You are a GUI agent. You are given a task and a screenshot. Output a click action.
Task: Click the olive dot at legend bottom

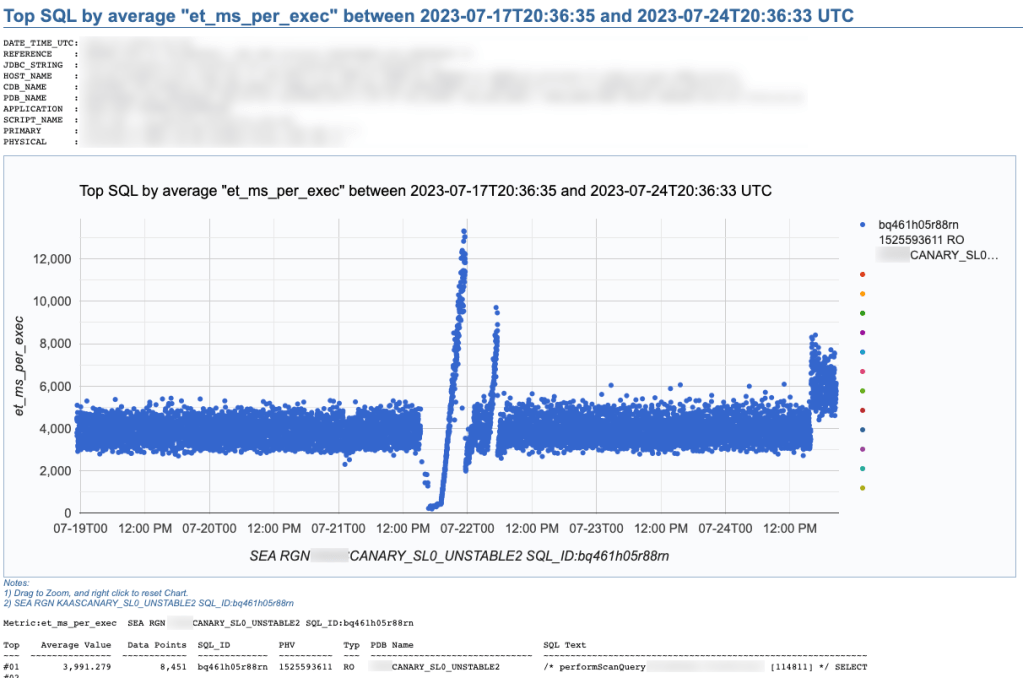(862, 488)
